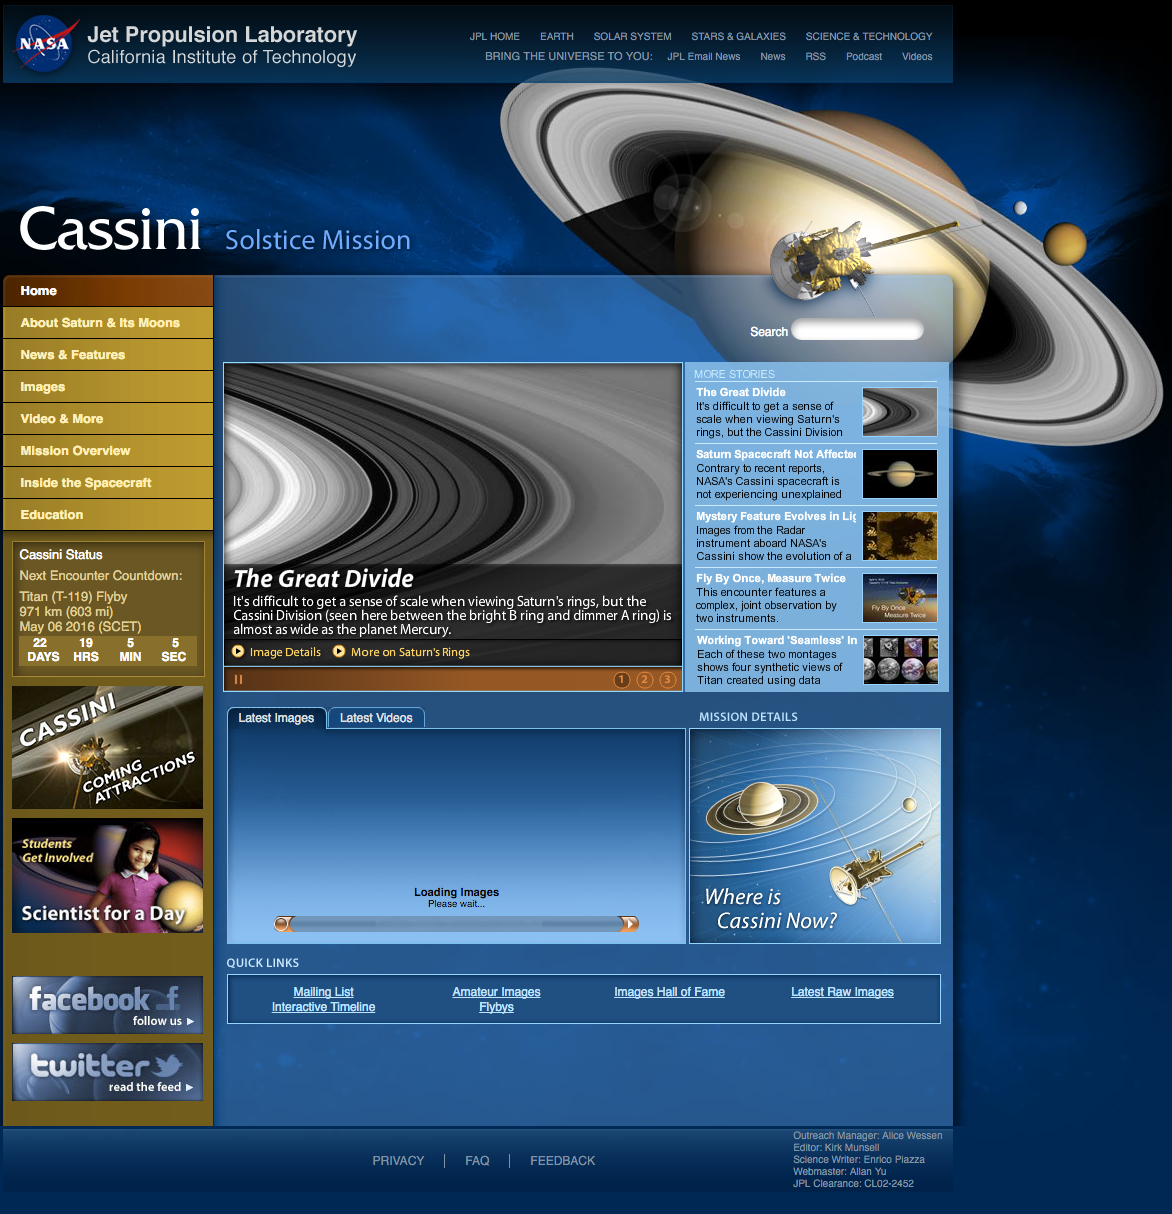Open the News link in the header
Viewport: 1172px width, 1214px height.
point(773,57)
